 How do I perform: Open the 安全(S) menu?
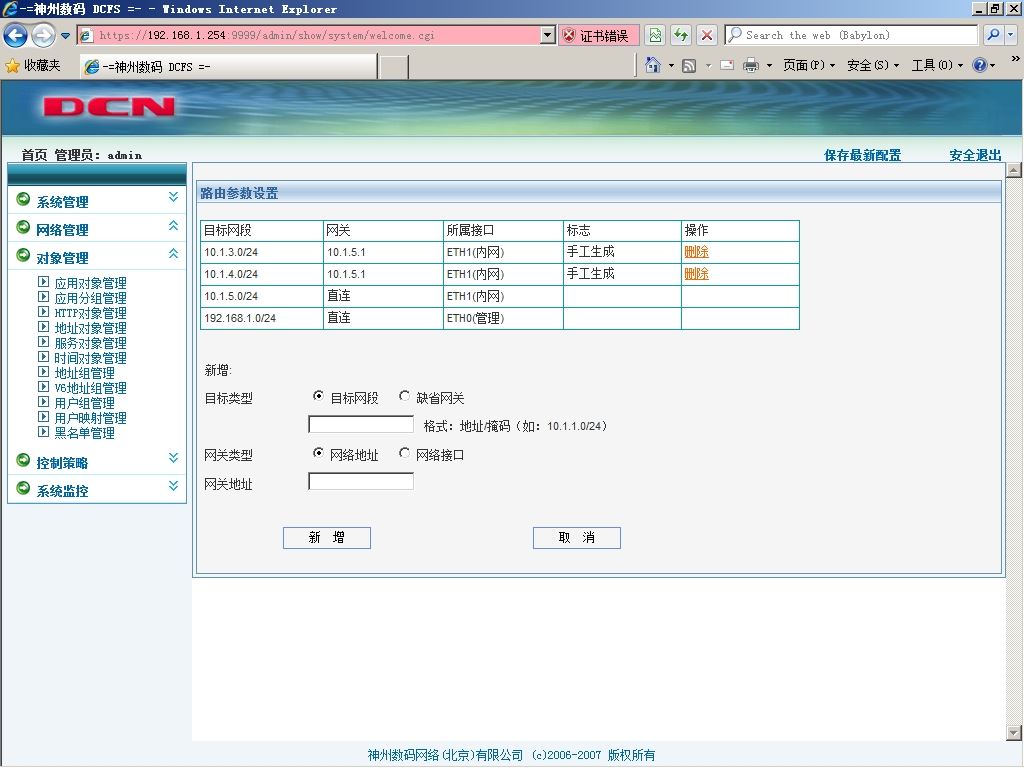point(873,65)
